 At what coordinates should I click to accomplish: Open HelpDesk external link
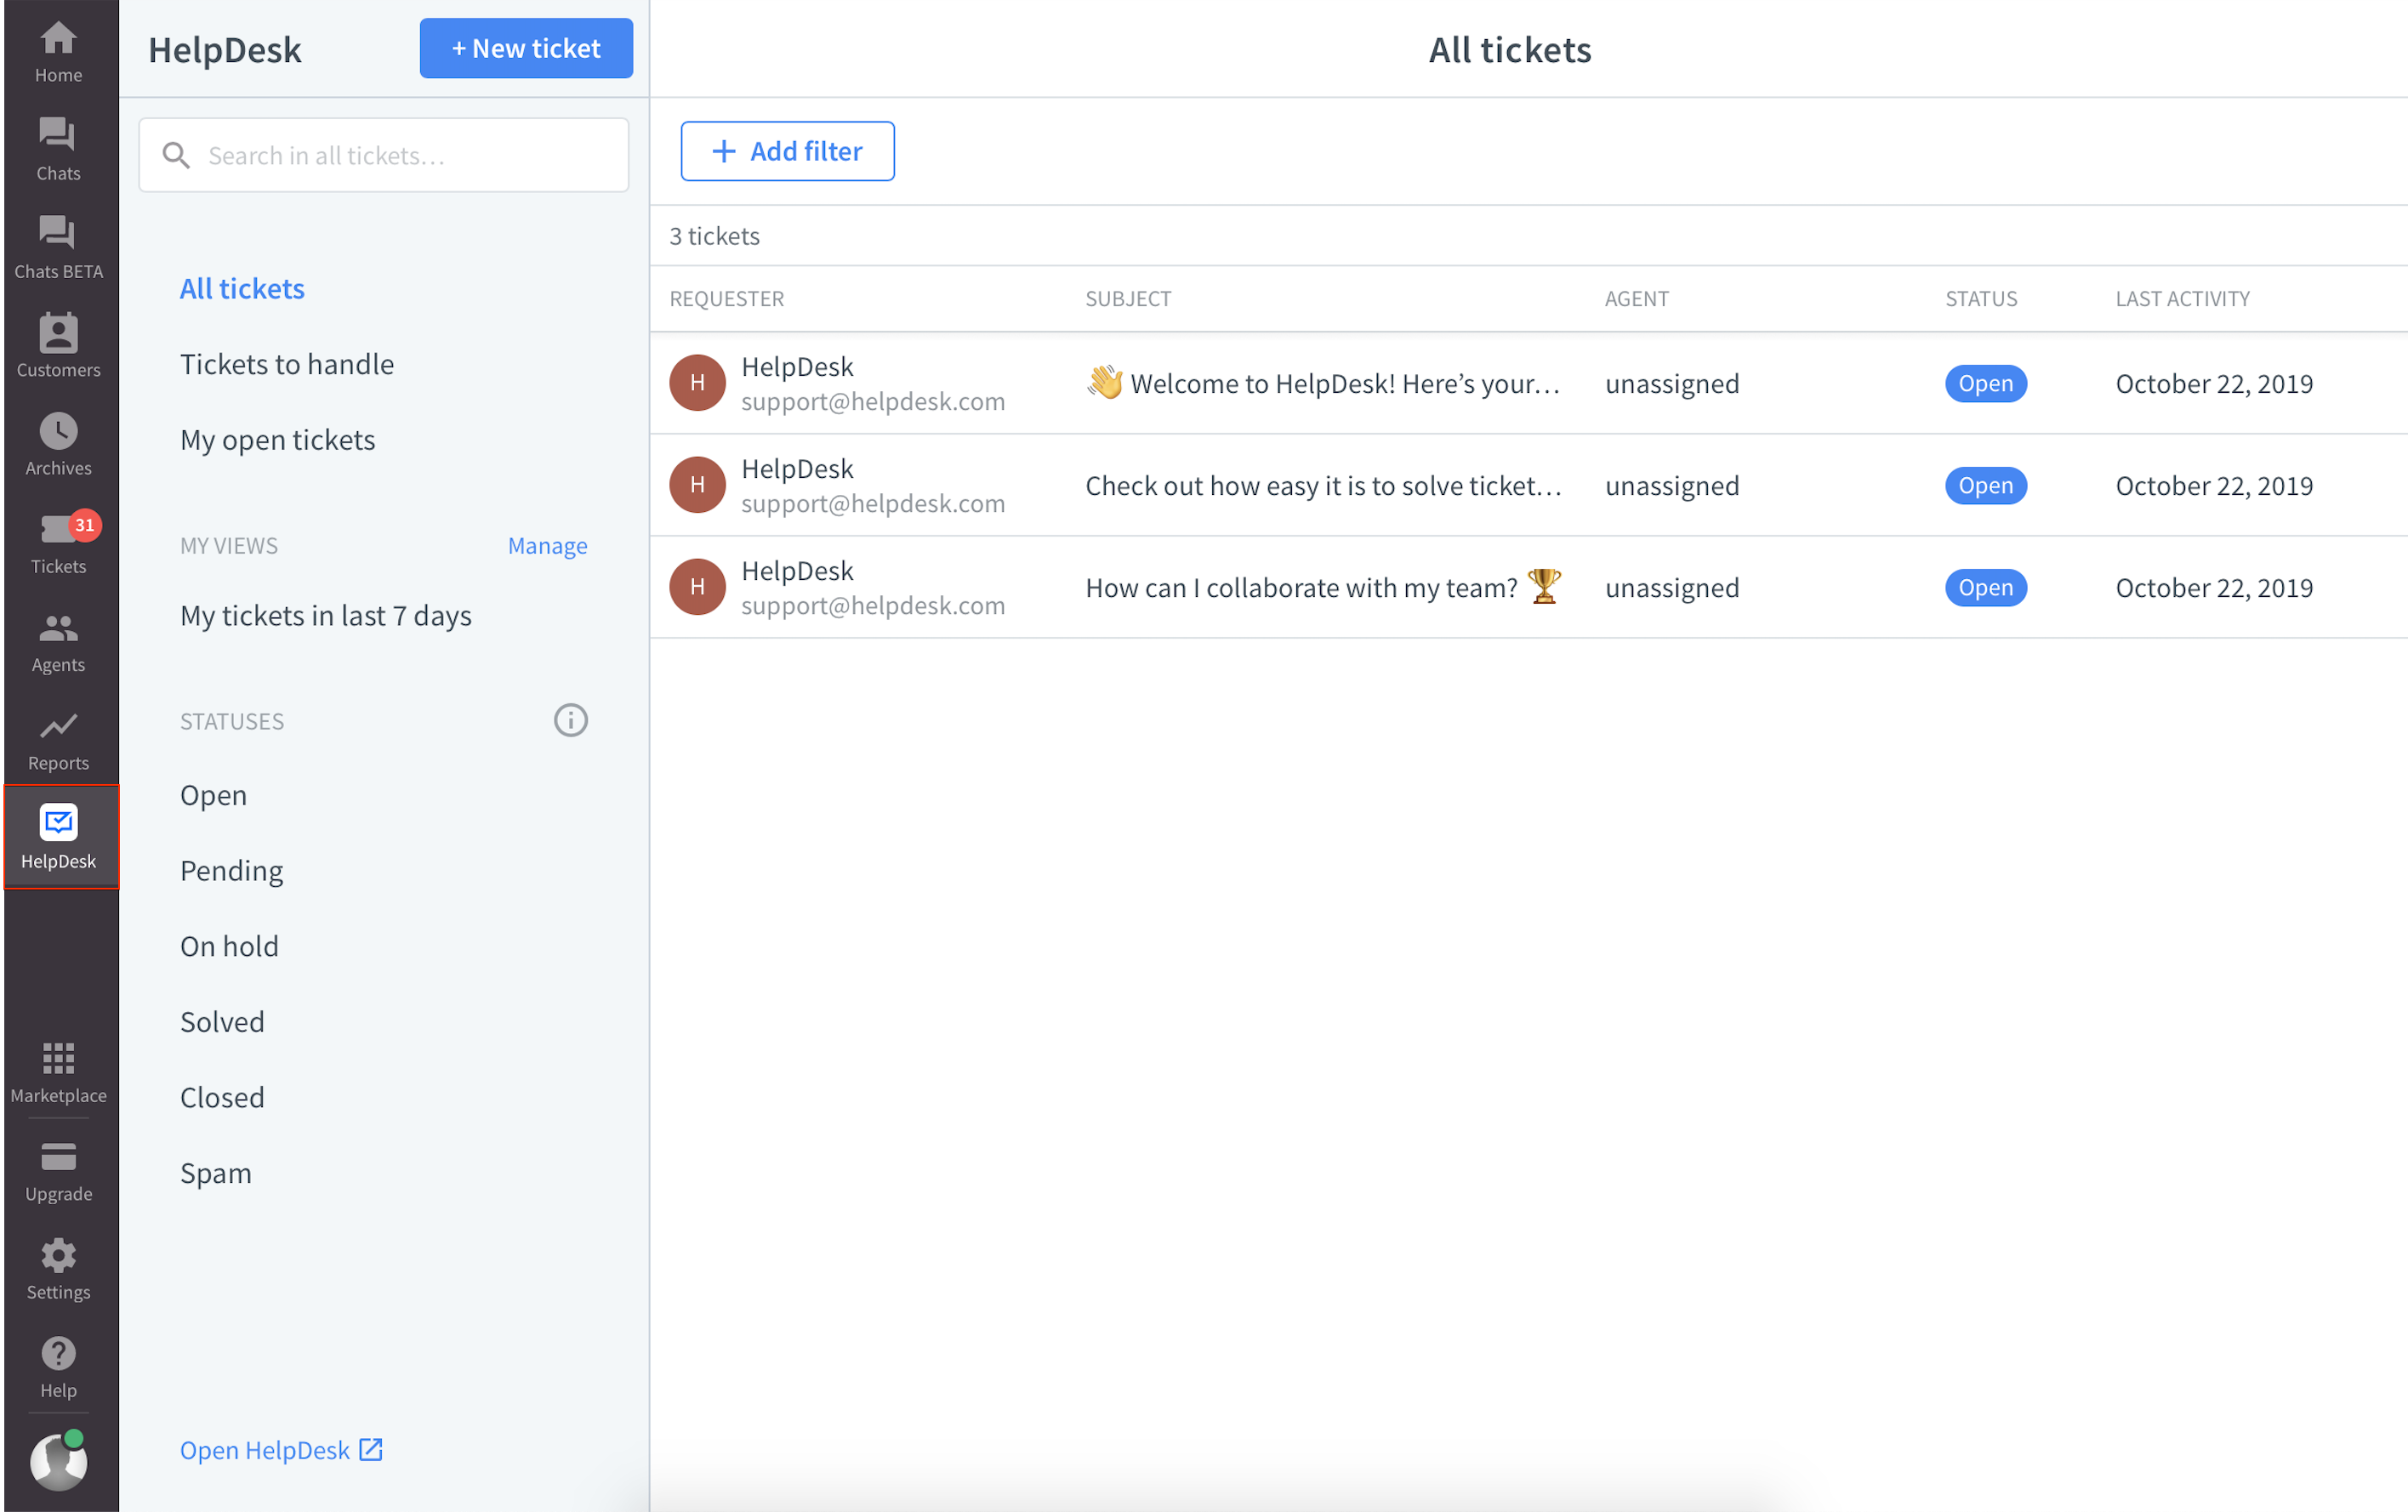[282, 1449]
